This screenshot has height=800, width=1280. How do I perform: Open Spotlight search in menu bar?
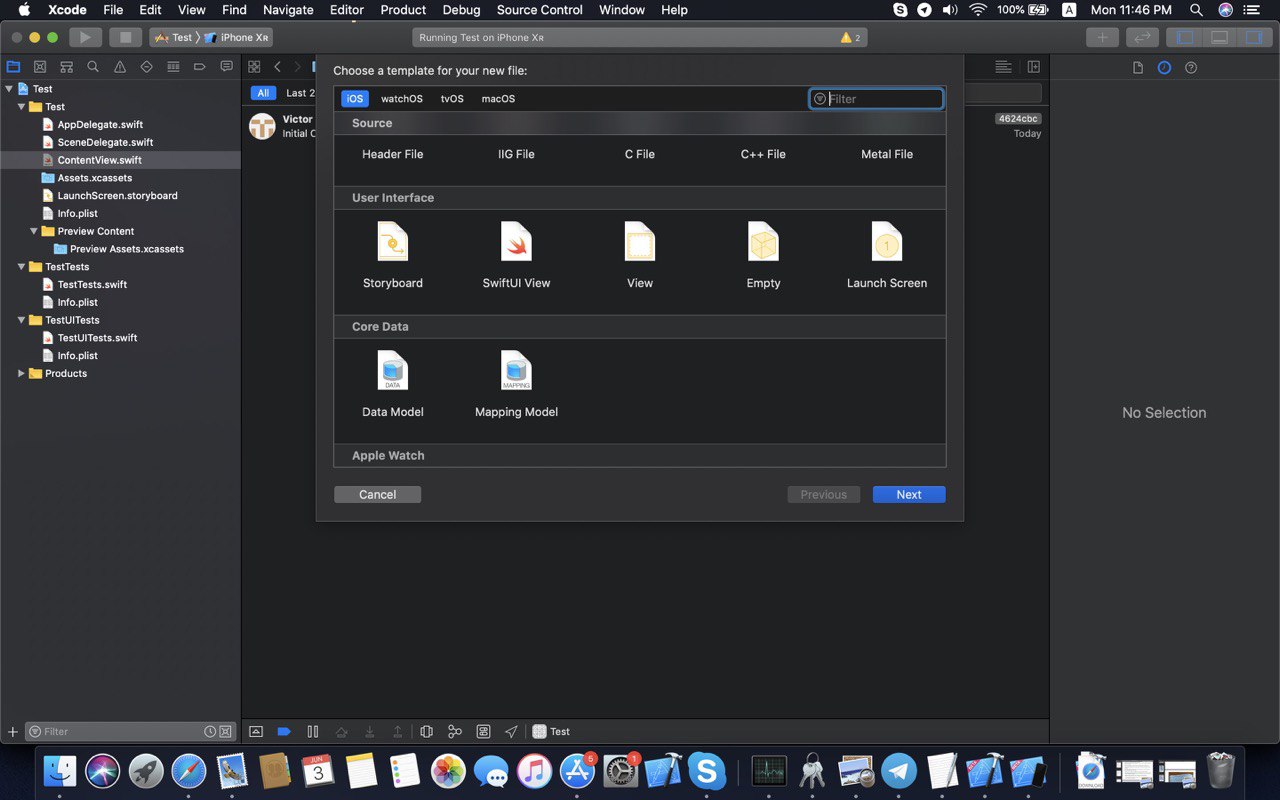pos(1196,10)
